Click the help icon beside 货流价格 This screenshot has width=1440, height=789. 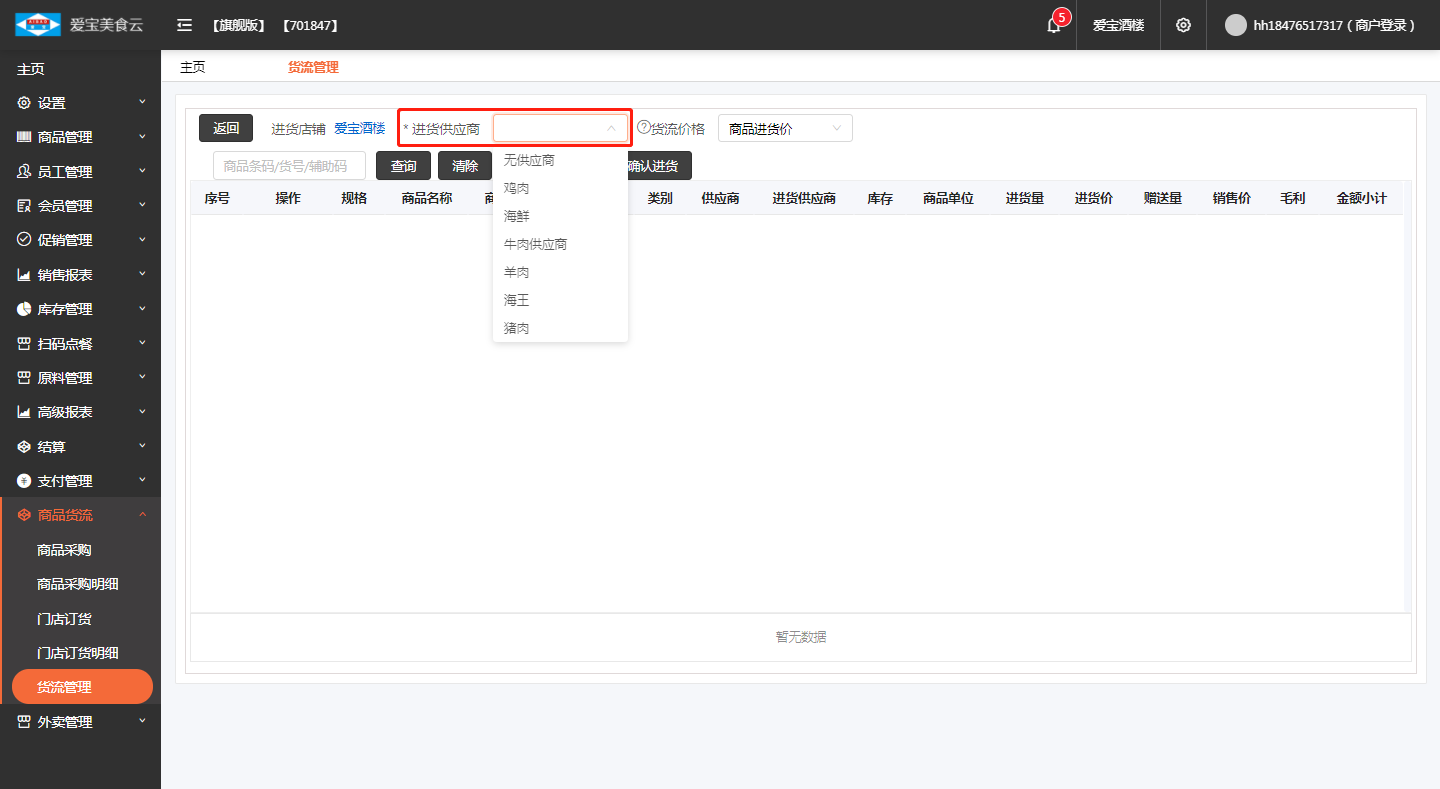coord(643,127)
